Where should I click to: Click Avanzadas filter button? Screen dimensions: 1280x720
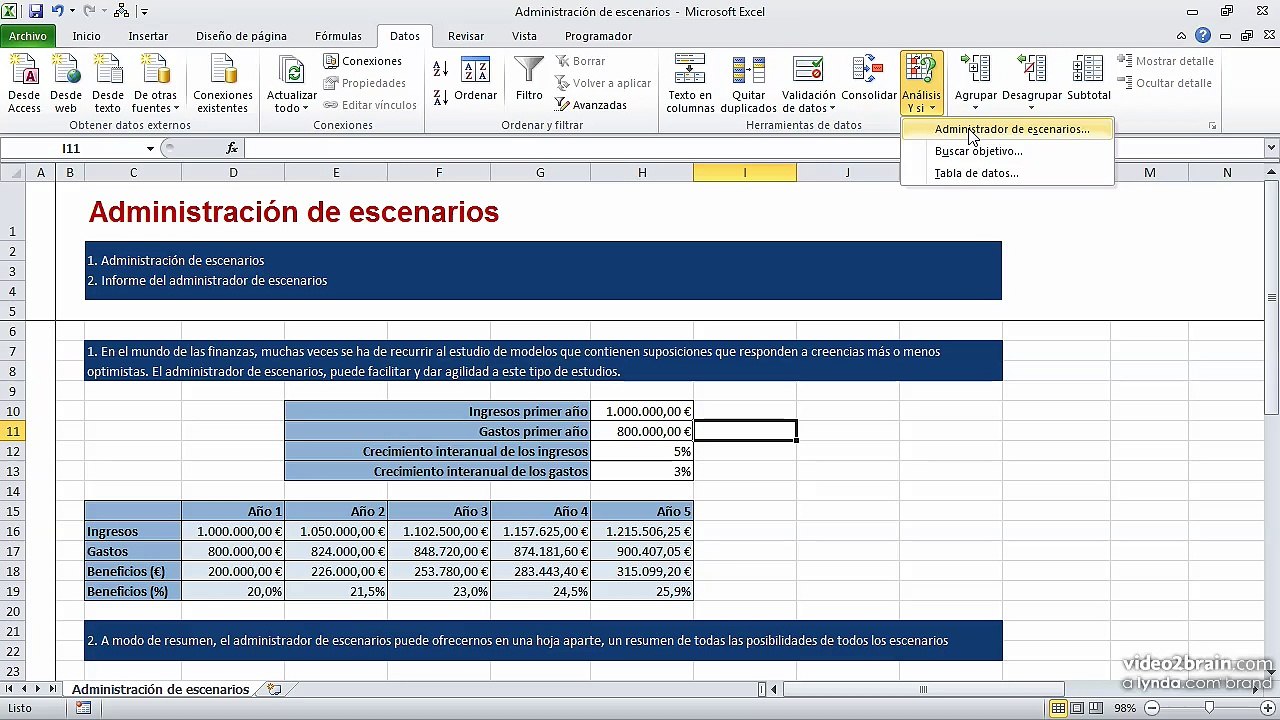point(591,105)
